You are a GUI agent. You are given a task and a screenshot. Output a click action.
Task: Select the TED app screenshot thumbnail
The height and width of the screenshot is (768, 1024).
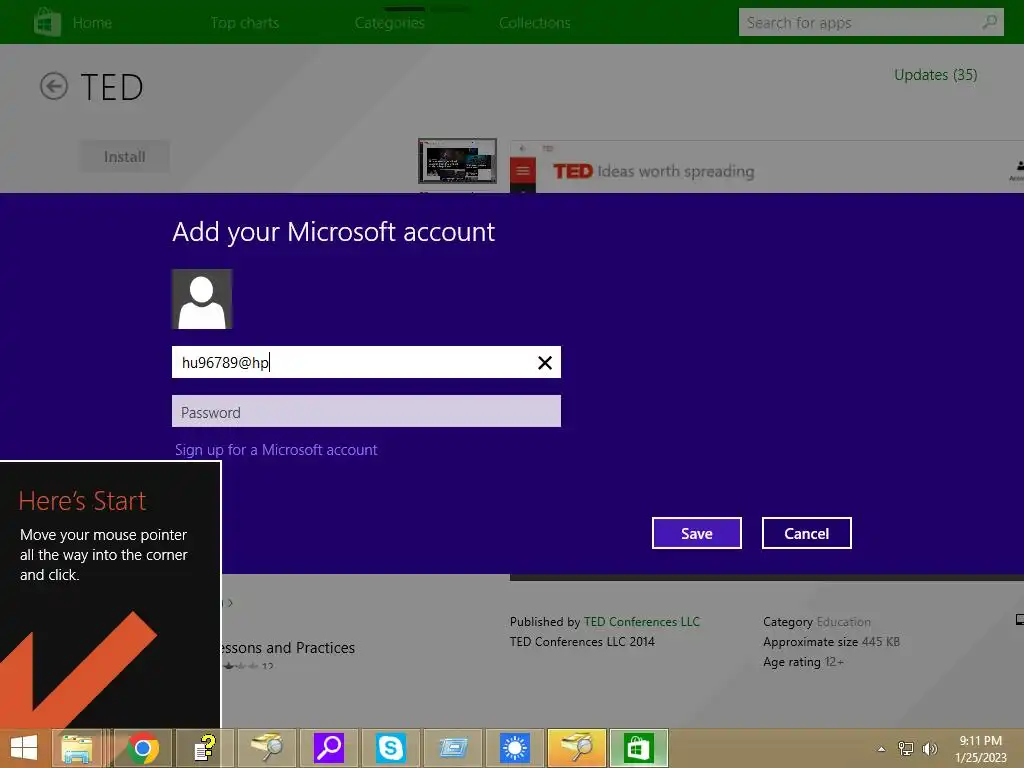457,161
